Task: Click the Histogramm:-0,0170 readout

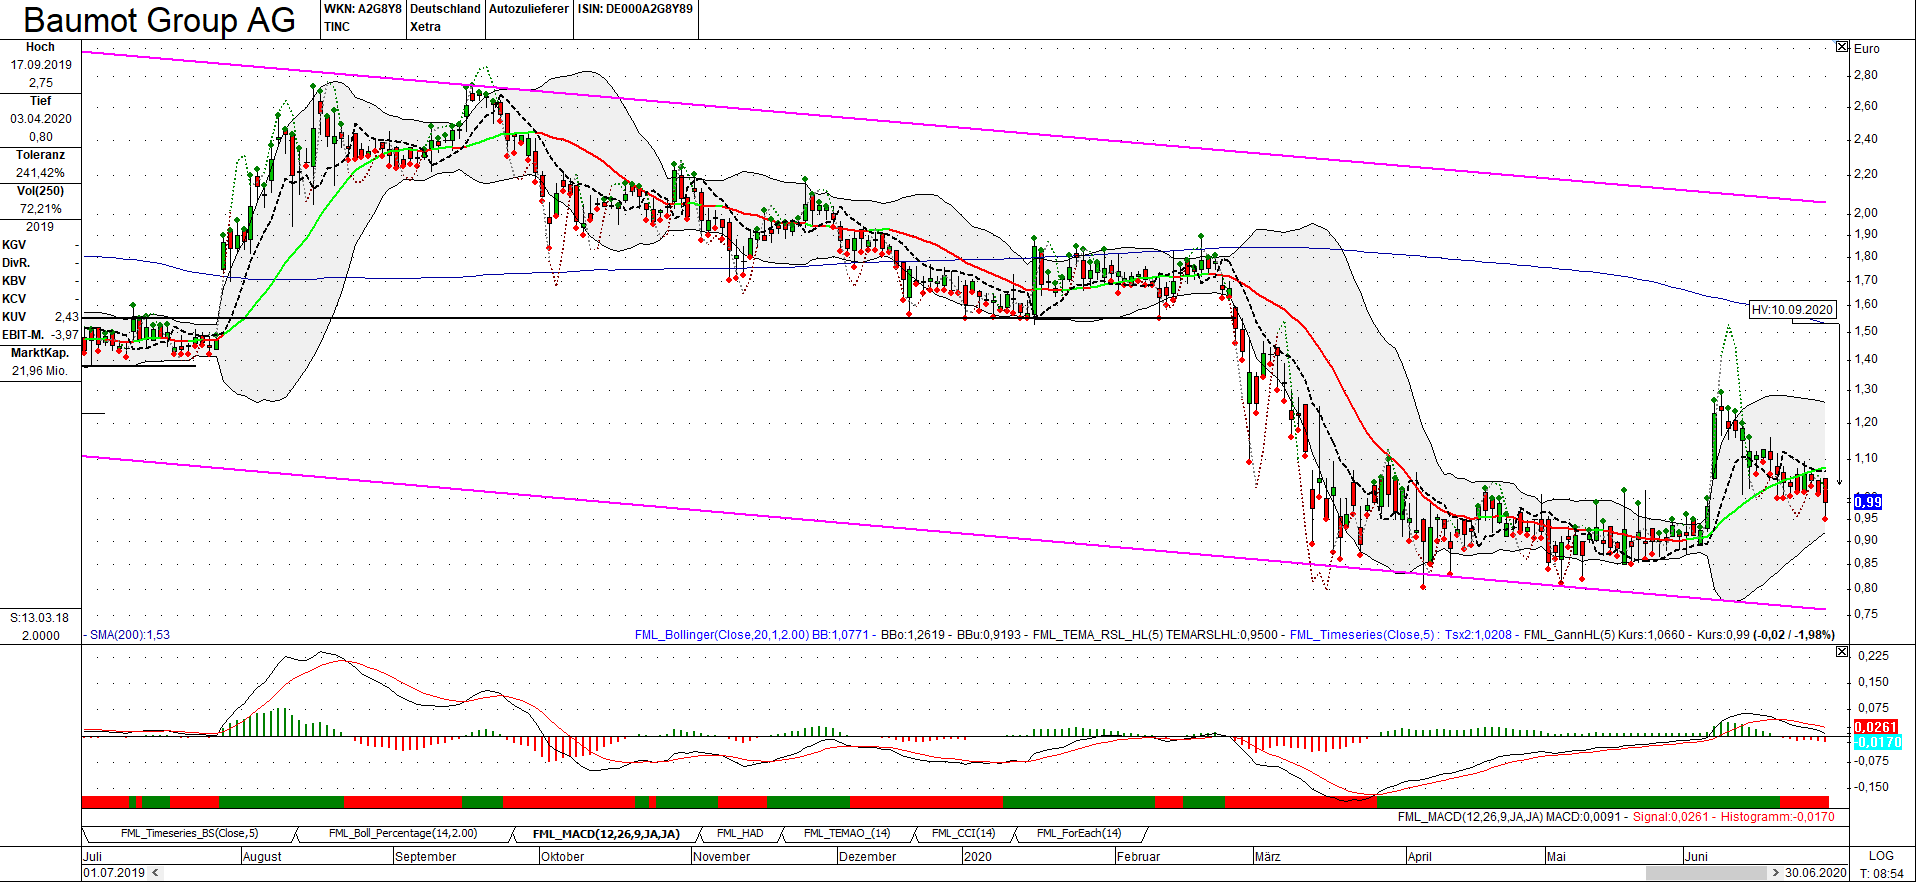Action: tap(1778, 817)
